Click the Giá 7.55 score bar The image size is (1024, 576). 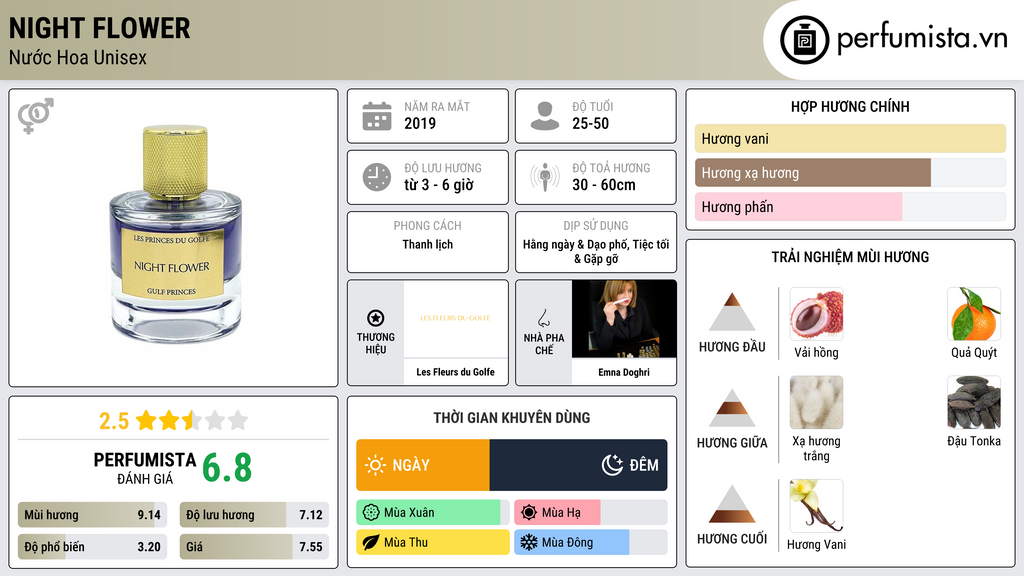(x=254, y=547)
